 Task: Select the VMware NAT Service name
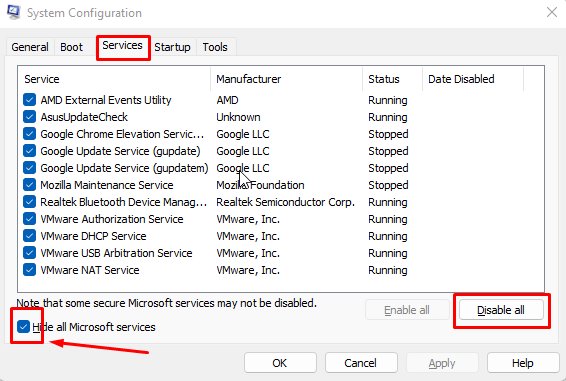pyautogui.click(x=90, y=270)
